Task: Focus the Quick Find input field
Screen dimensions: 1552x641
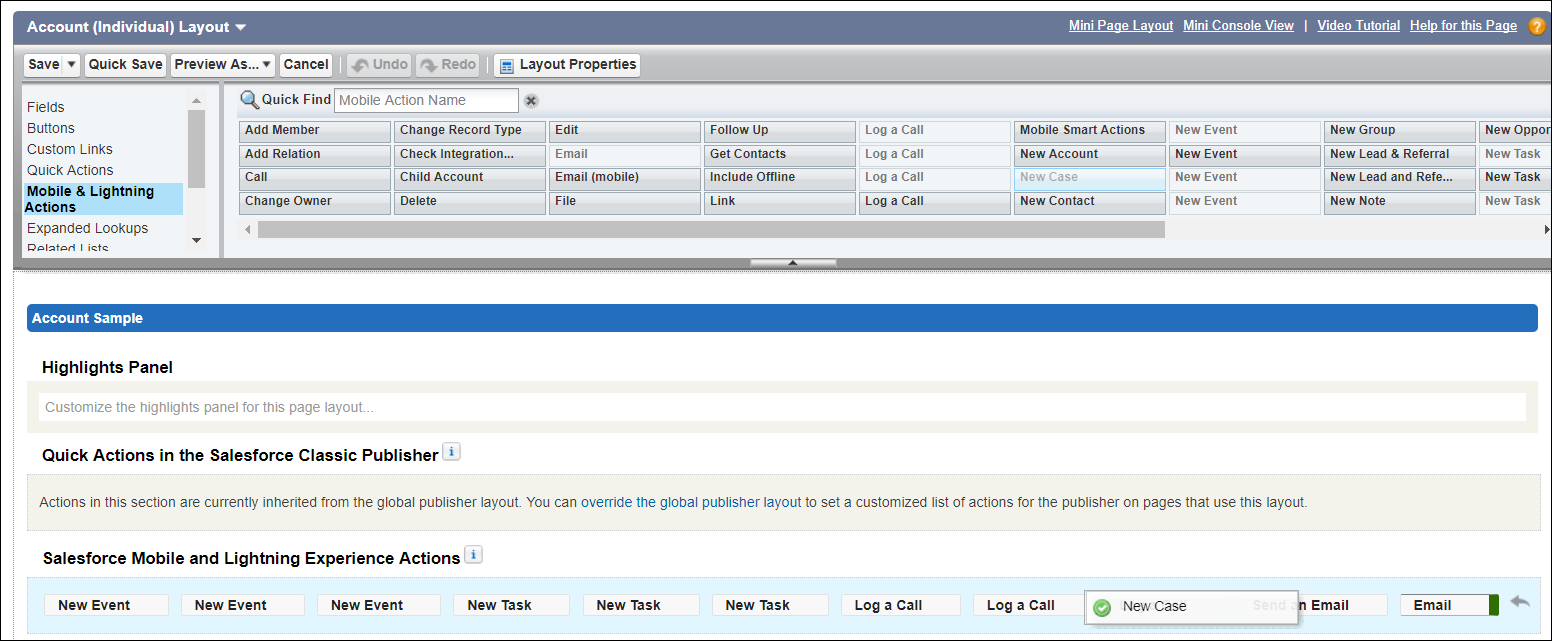Action: [x=427, y=100]
